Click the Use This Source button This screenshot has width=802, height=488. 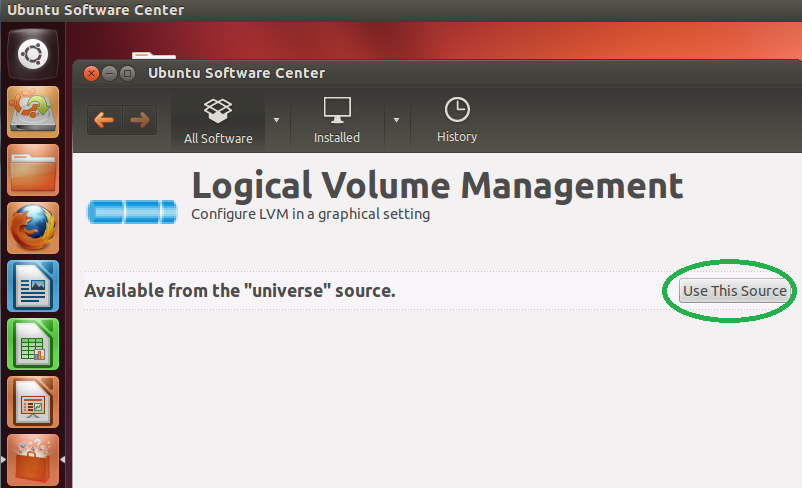pyautogui.click(x=734, y=291)
